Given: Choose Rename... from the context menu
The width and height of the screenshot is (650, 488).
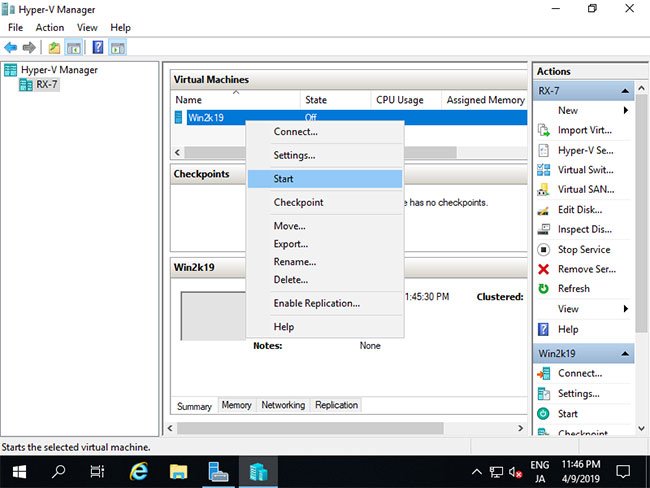Looking at the screenshot, I should 325,262.
